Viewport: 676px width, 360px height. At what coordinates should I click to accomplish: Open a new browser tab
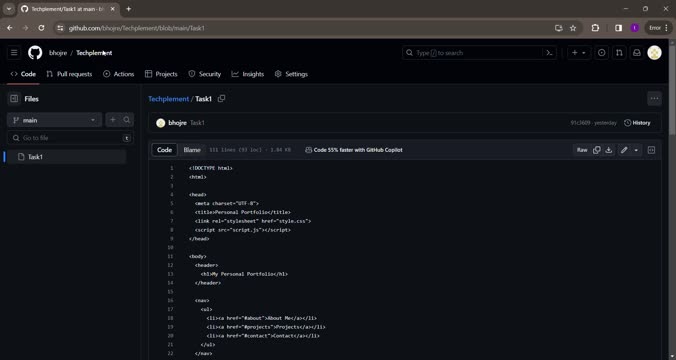[x=128, y=9]
